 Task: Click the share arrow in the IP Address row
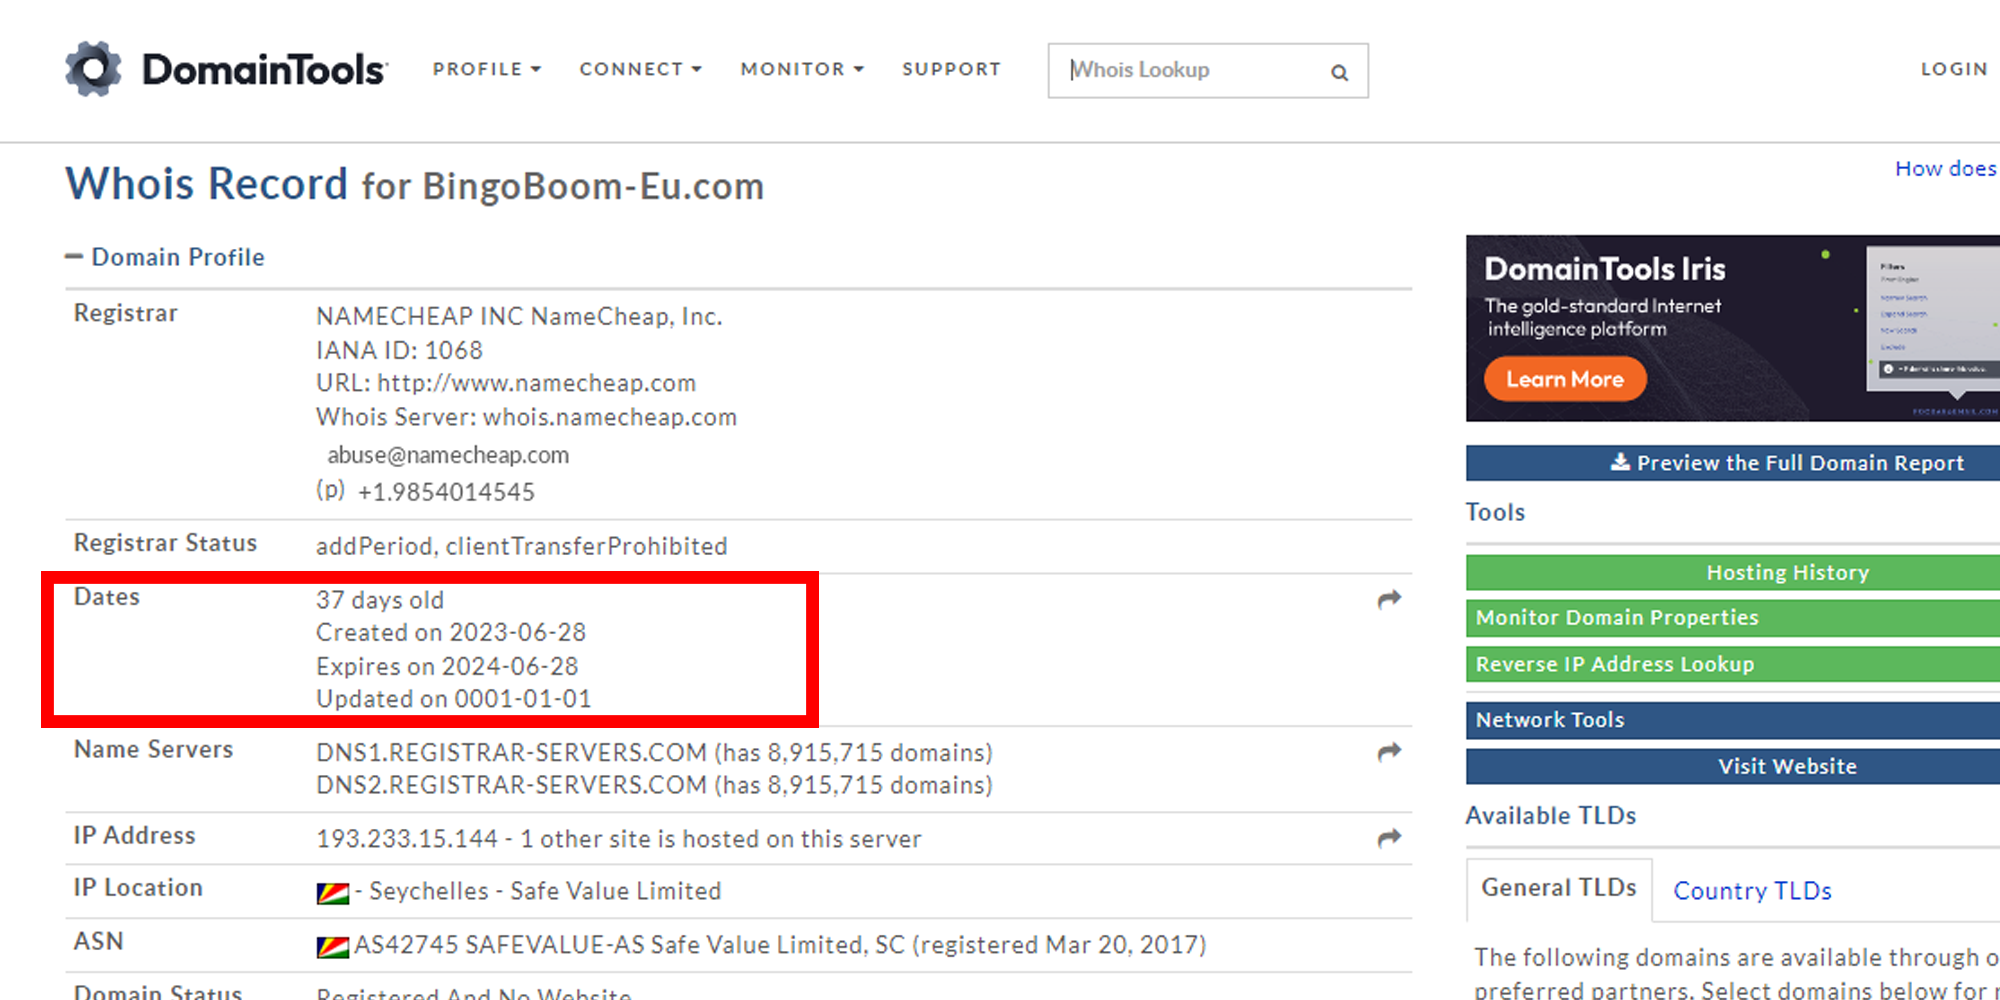pos(1389,838)
